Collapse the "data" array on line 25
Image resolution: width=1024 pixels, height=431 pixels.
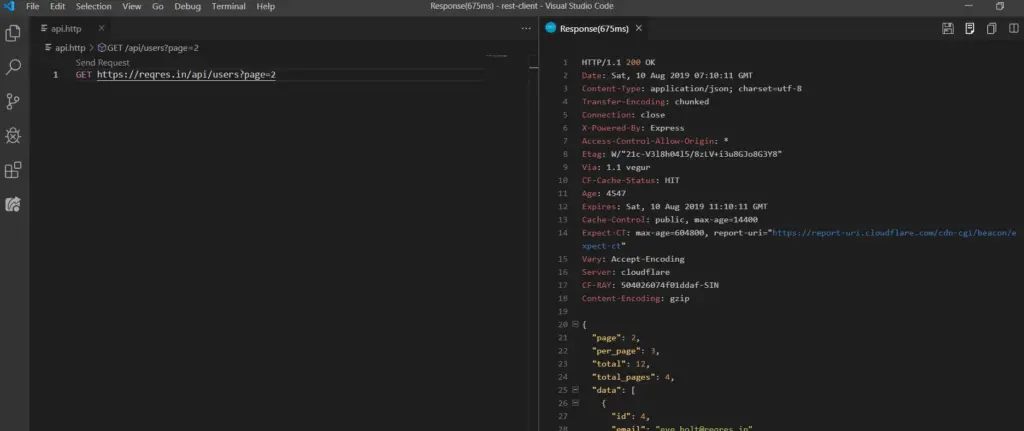pyautogui.click(x=574, y=389)
